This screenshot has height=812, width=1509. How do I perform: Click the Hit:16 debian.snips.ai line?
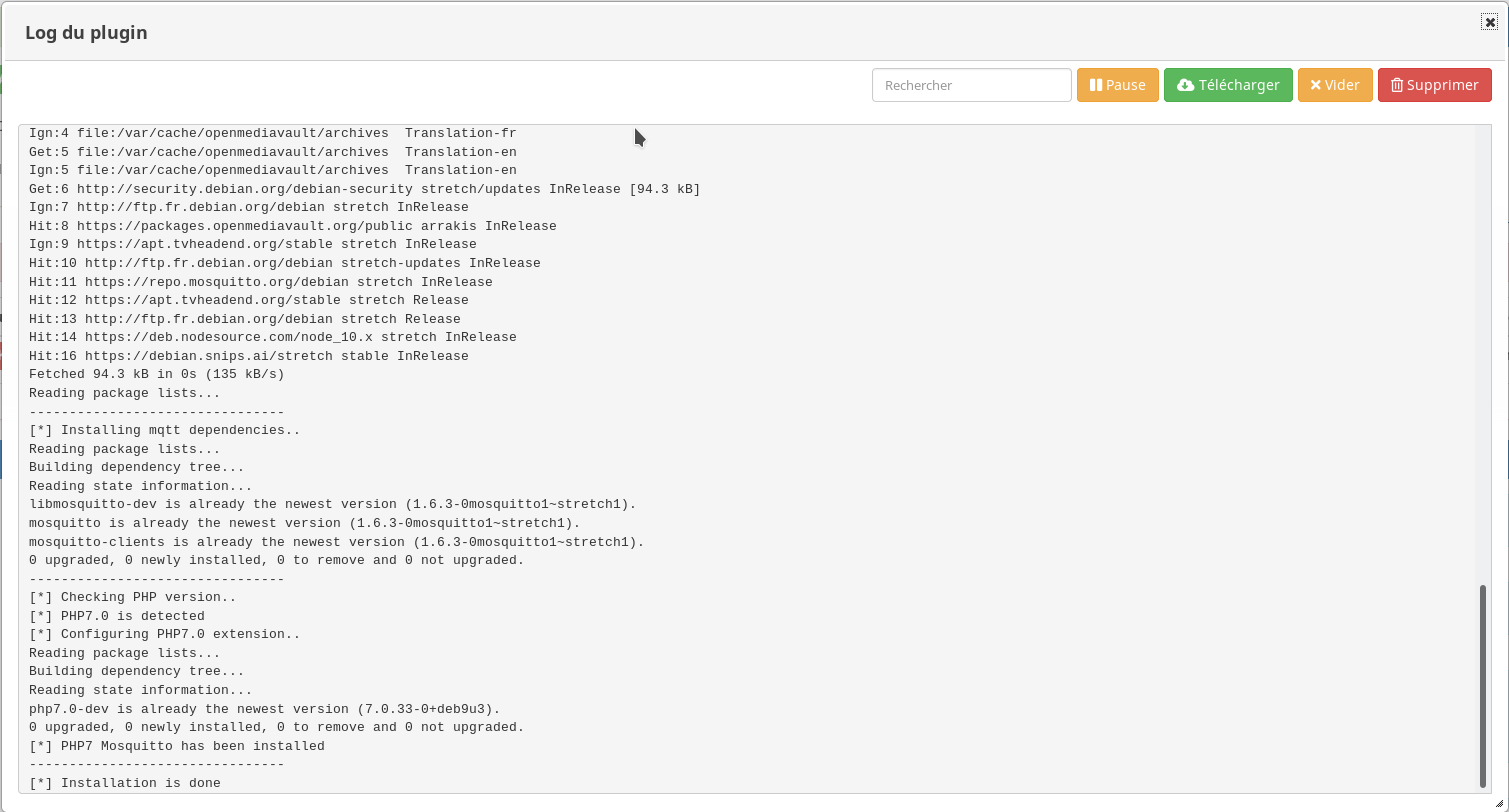coord(249,356)
